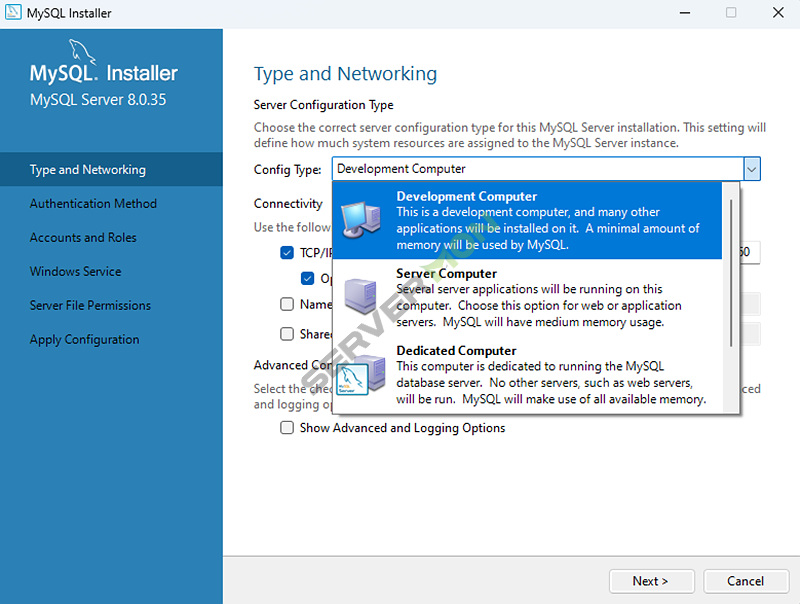This screenshot has width=800, height=604.
Task: Select Dedicated Computer from the list
Action: pyautogui.click(x=527, y=374)
